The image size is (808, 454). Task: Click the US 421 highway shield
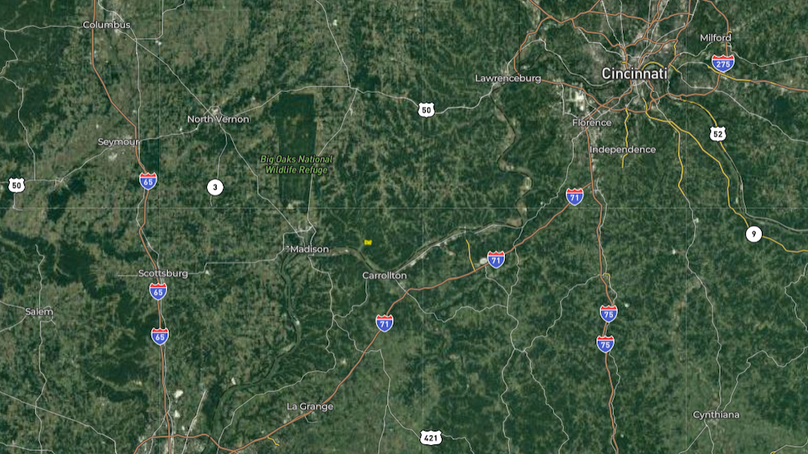(430, 438)
